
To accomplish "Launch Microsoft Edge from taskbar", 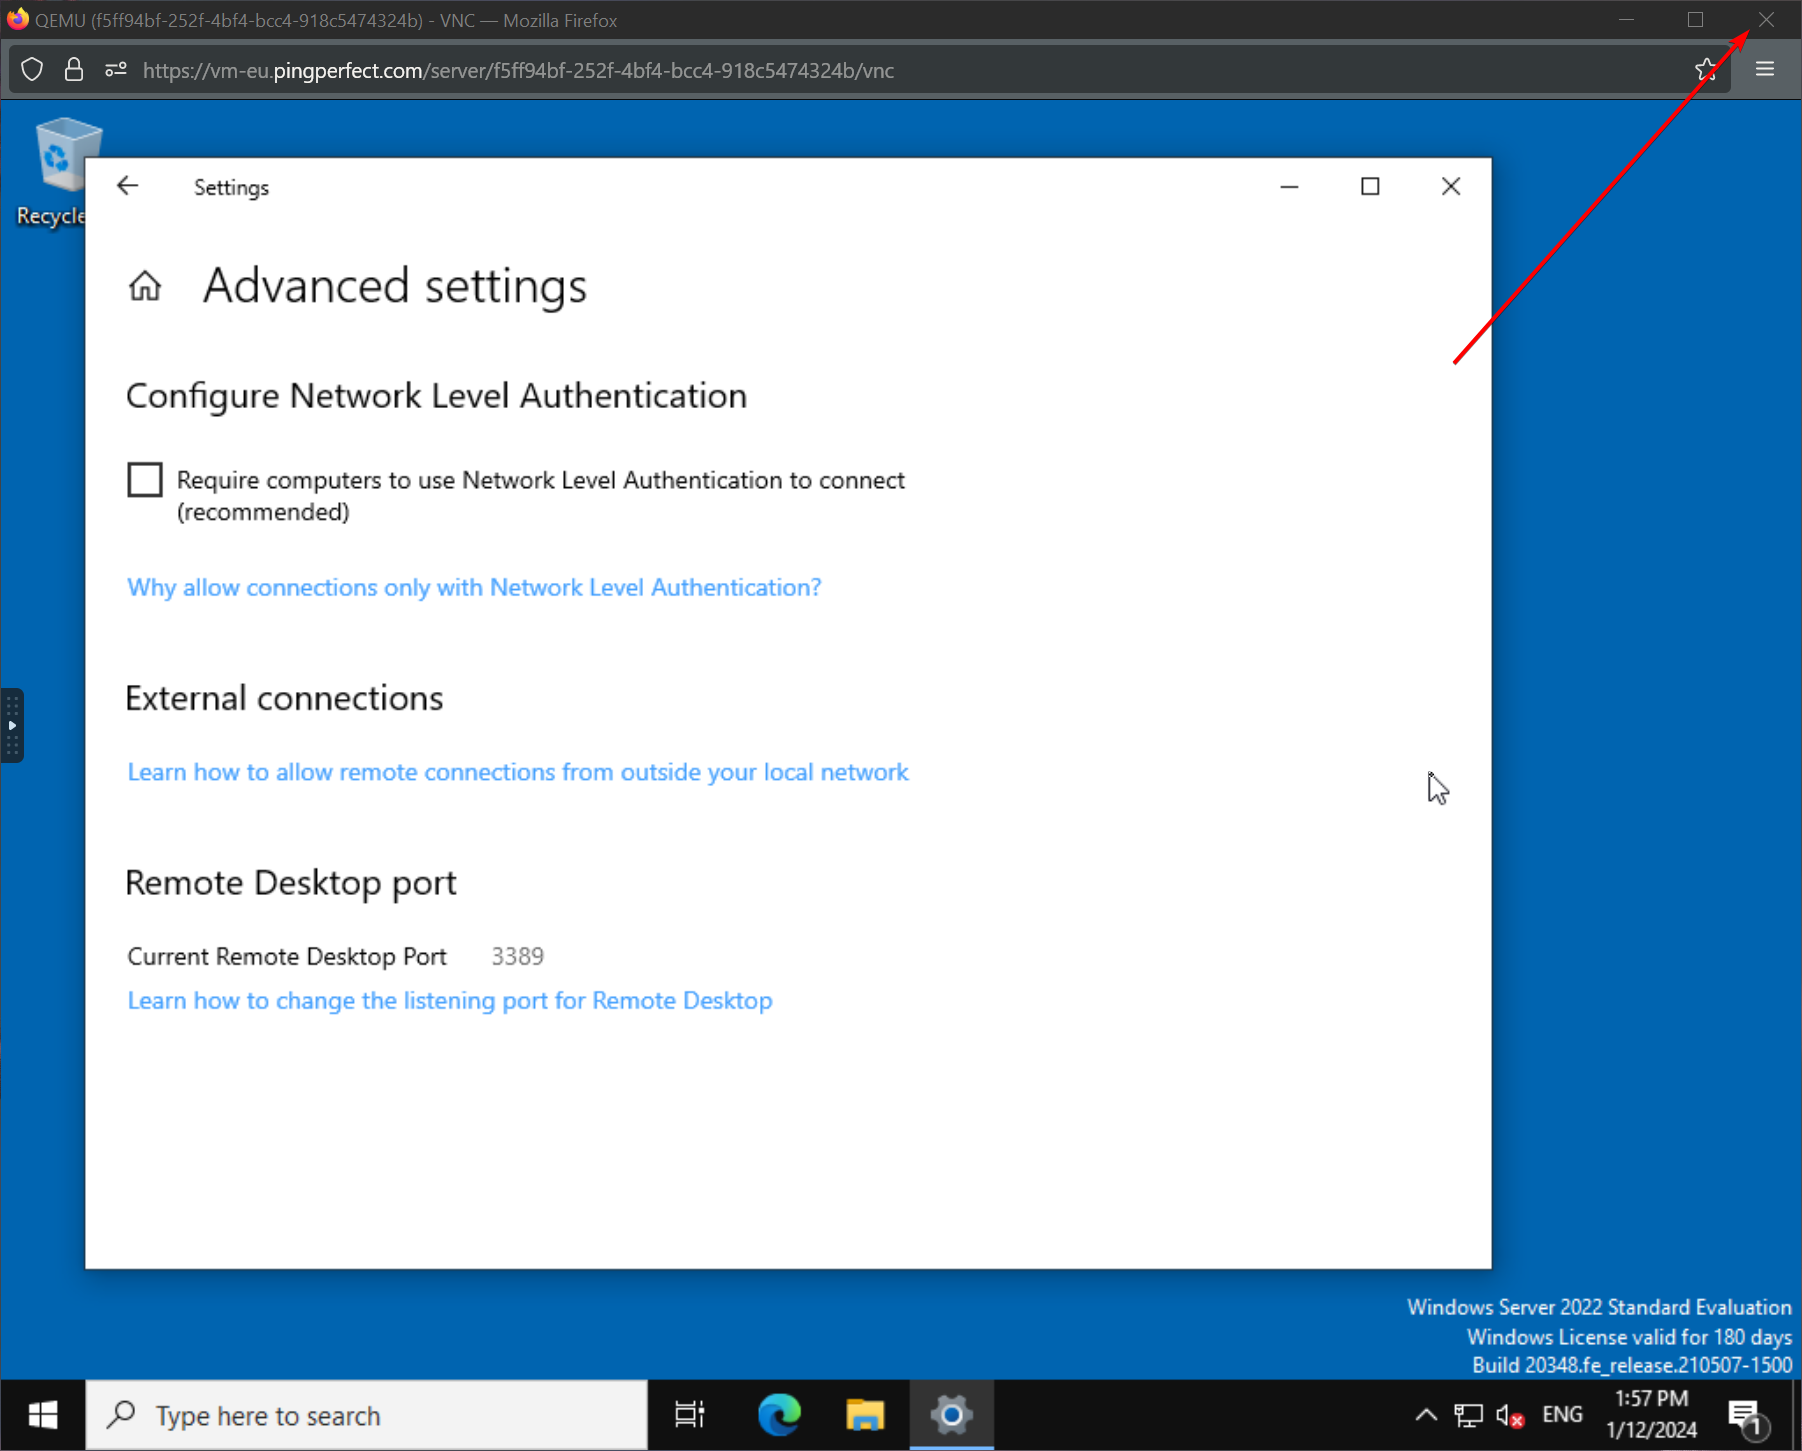I will click(779, 1415).
